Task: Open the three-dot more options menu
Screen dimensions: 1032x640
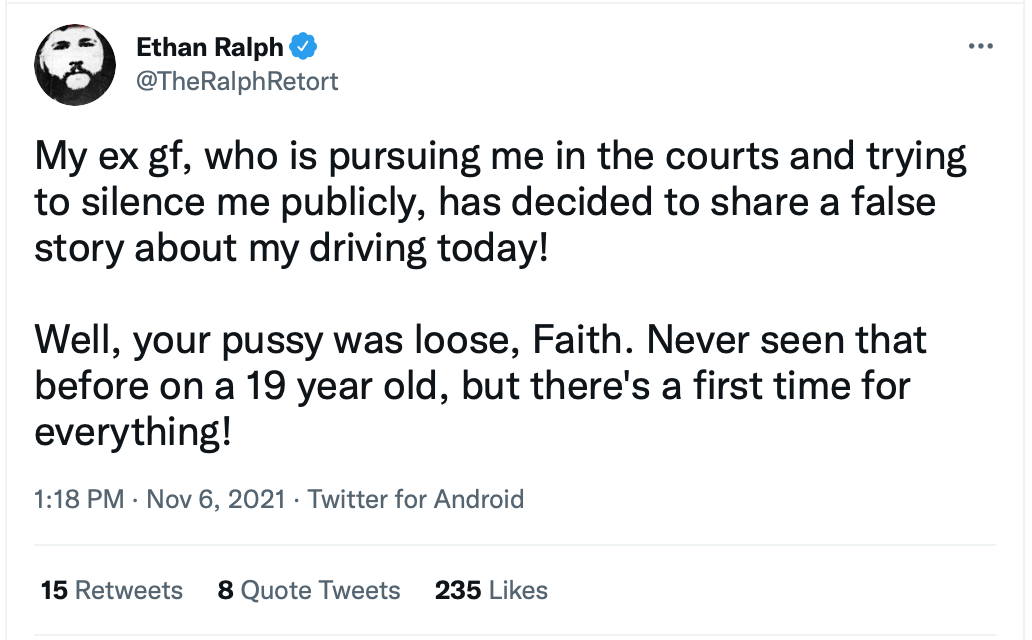Action: click(x=981, y=46)
